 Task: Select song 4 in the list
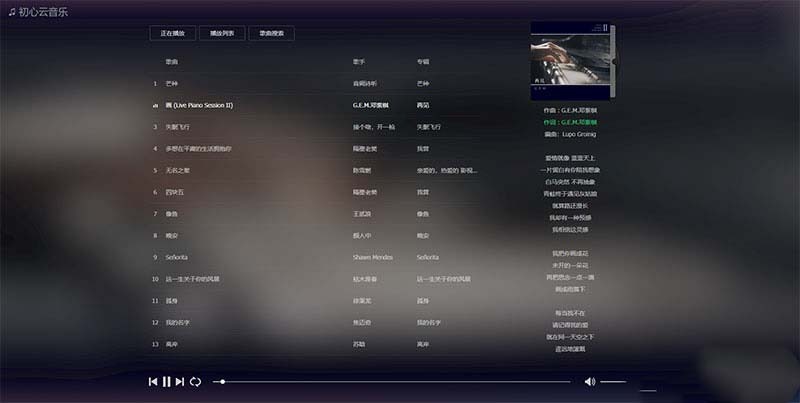click(x=198, y=149)
